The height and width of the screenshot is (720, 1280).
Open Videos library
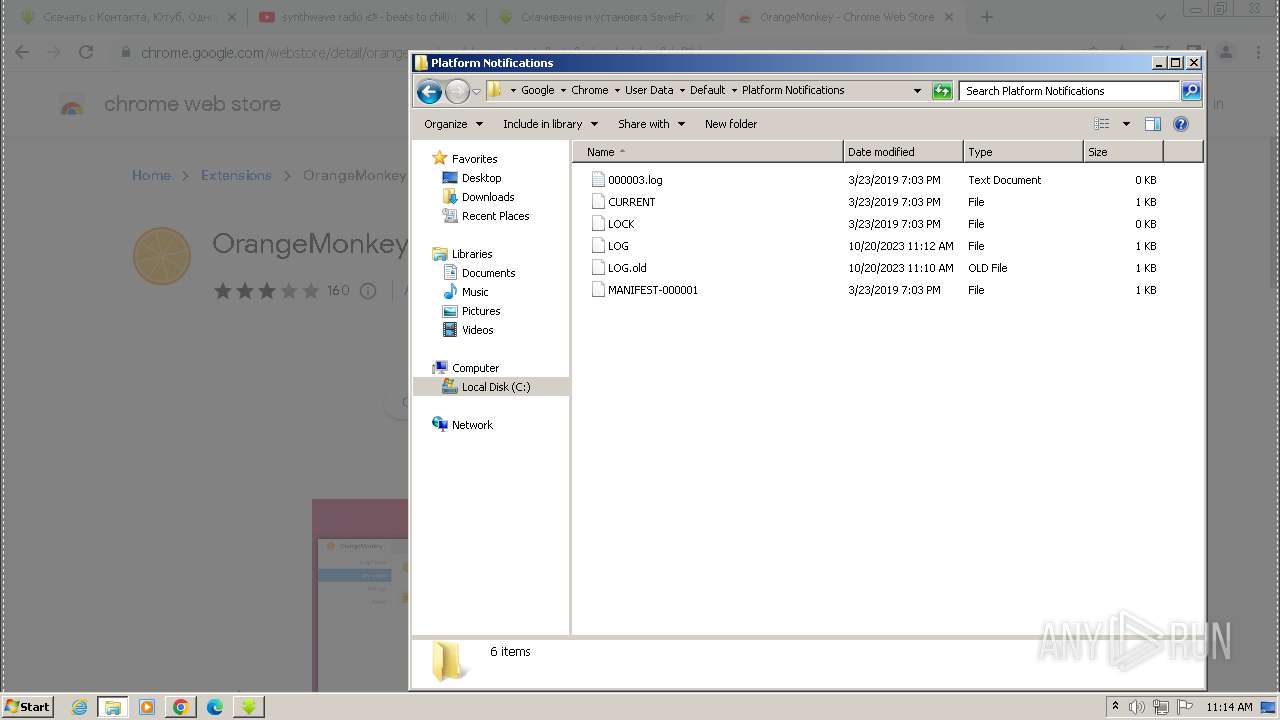point(477,330)
